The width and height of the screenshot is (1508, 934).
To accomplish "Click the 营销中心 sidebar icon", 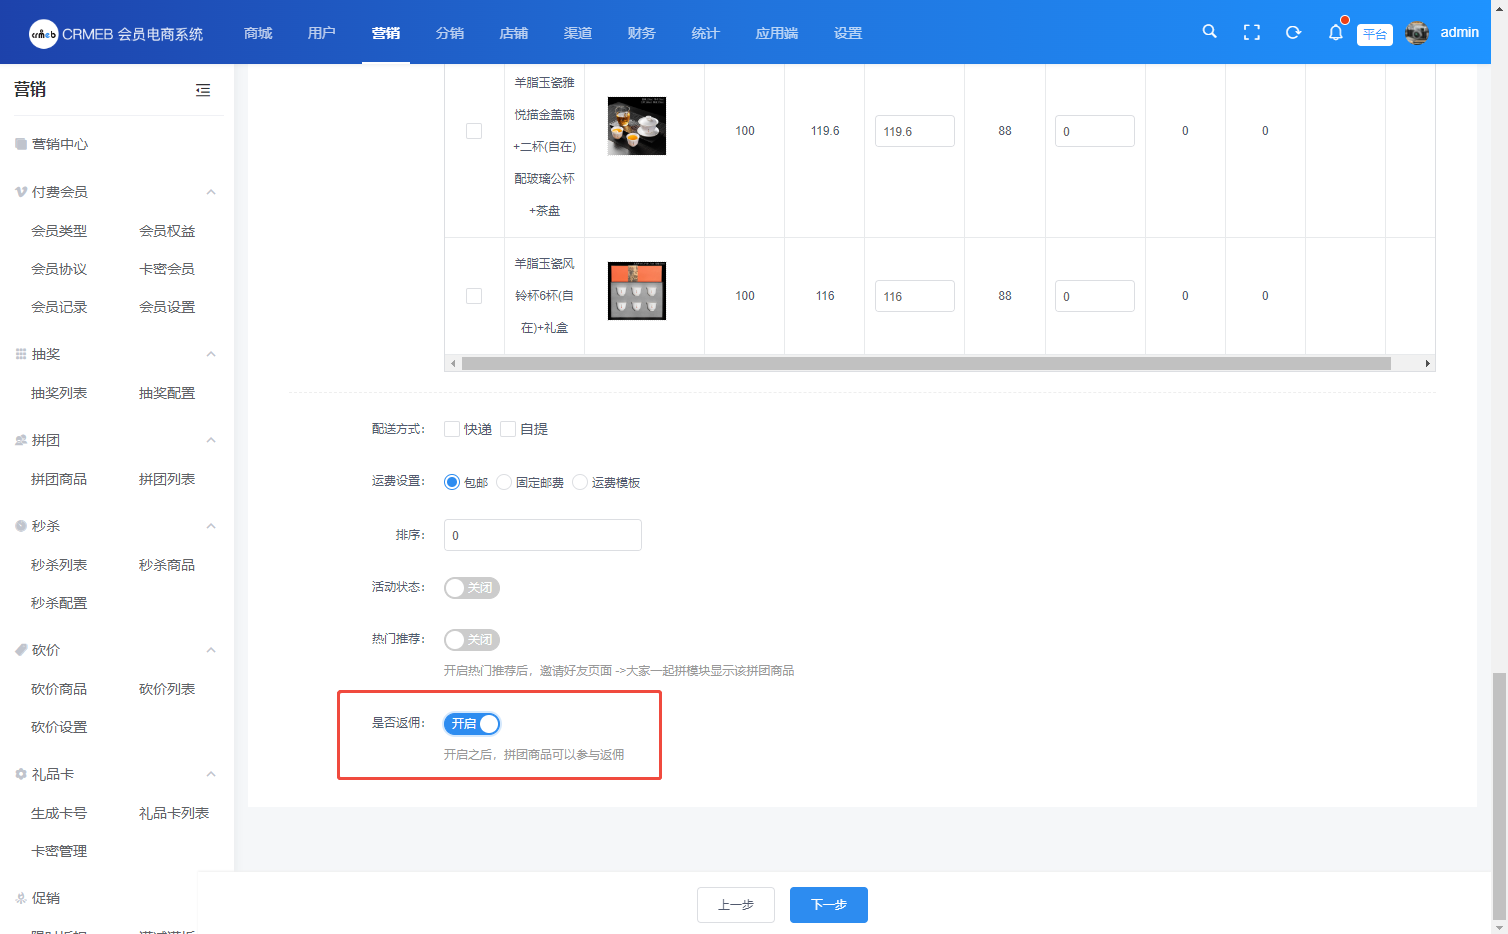I will [x=21, y=144].
